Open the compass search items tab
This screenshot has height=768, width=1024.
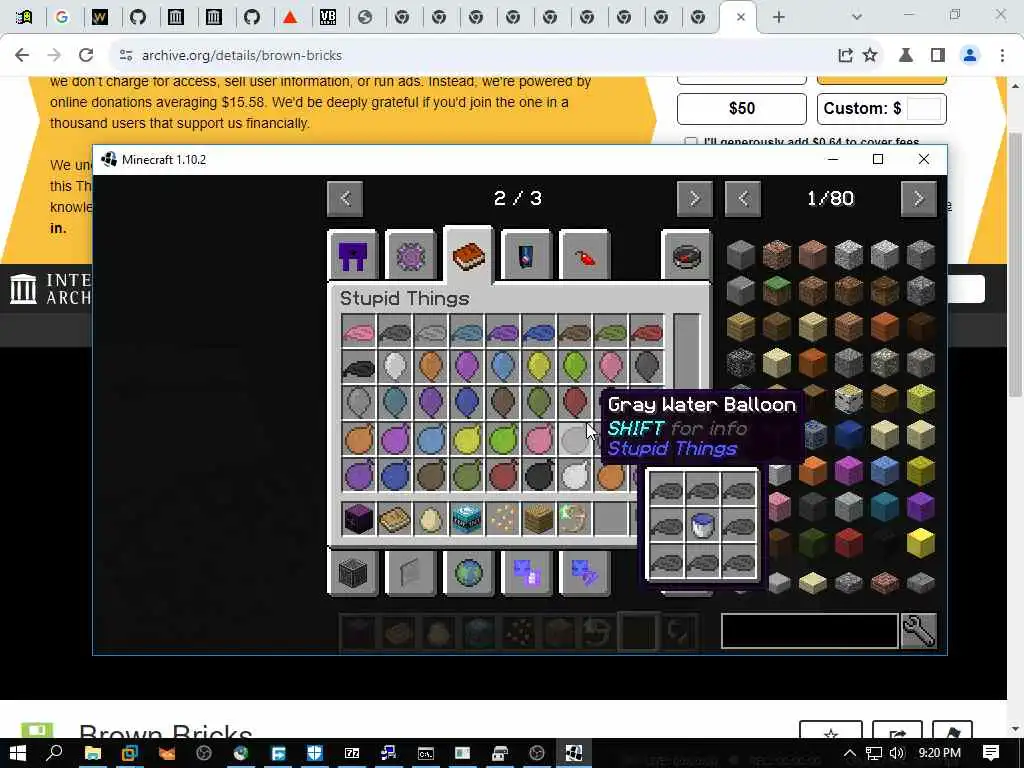click(x=686, y=255)
